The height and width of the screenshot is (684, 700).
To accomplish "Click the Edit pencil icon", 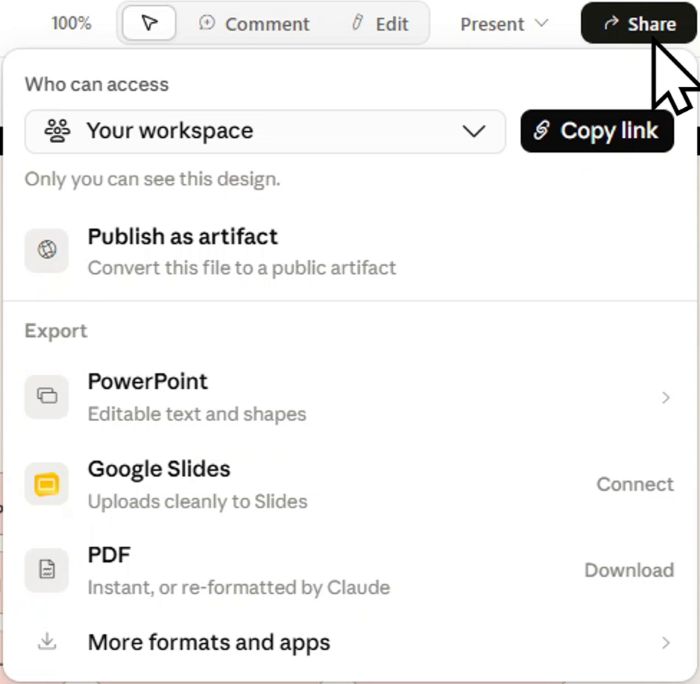I will click(357, 22).
